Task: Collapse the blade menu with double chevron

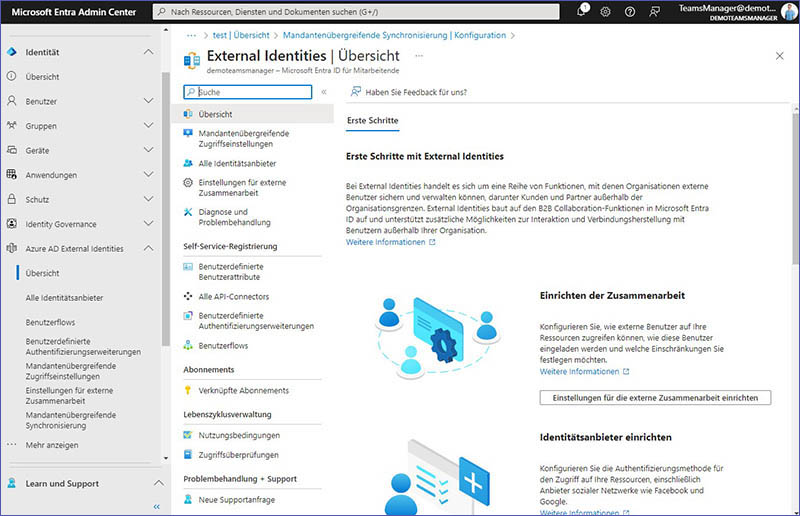Action: click(x=324, y=92)
